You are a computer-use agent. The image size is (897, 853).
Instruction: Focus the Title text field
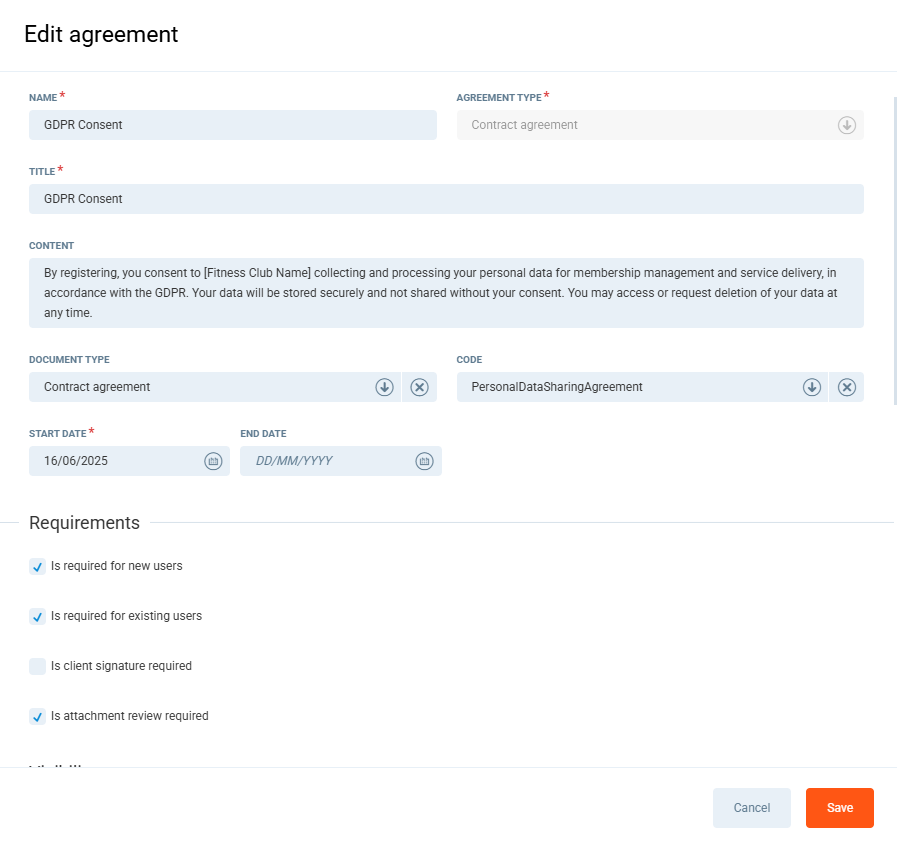[x=446, y=199]
